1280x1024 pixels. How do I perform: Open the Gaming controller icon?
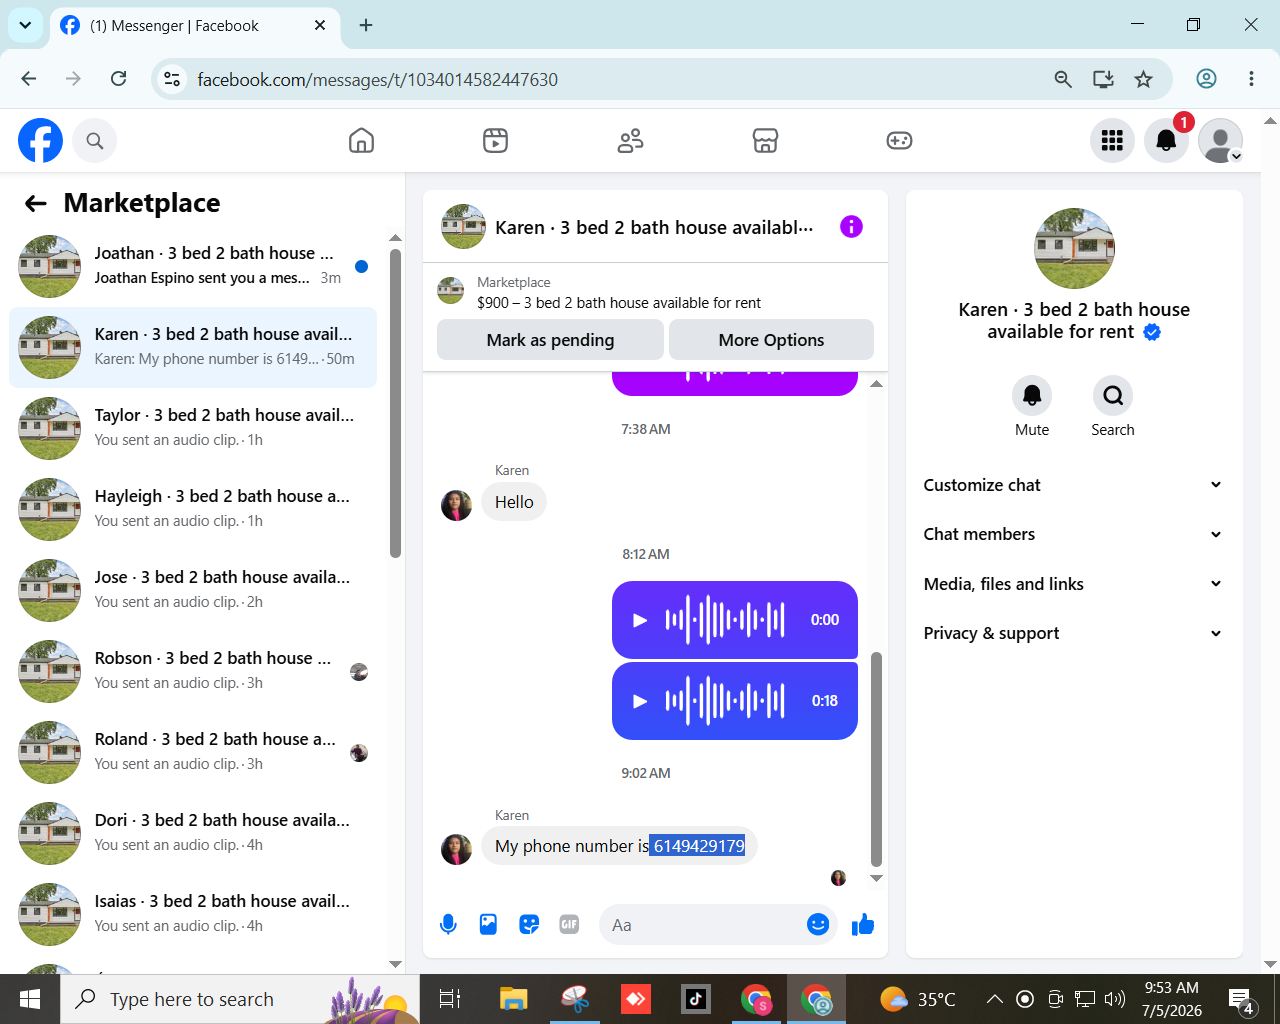point(899,141)
